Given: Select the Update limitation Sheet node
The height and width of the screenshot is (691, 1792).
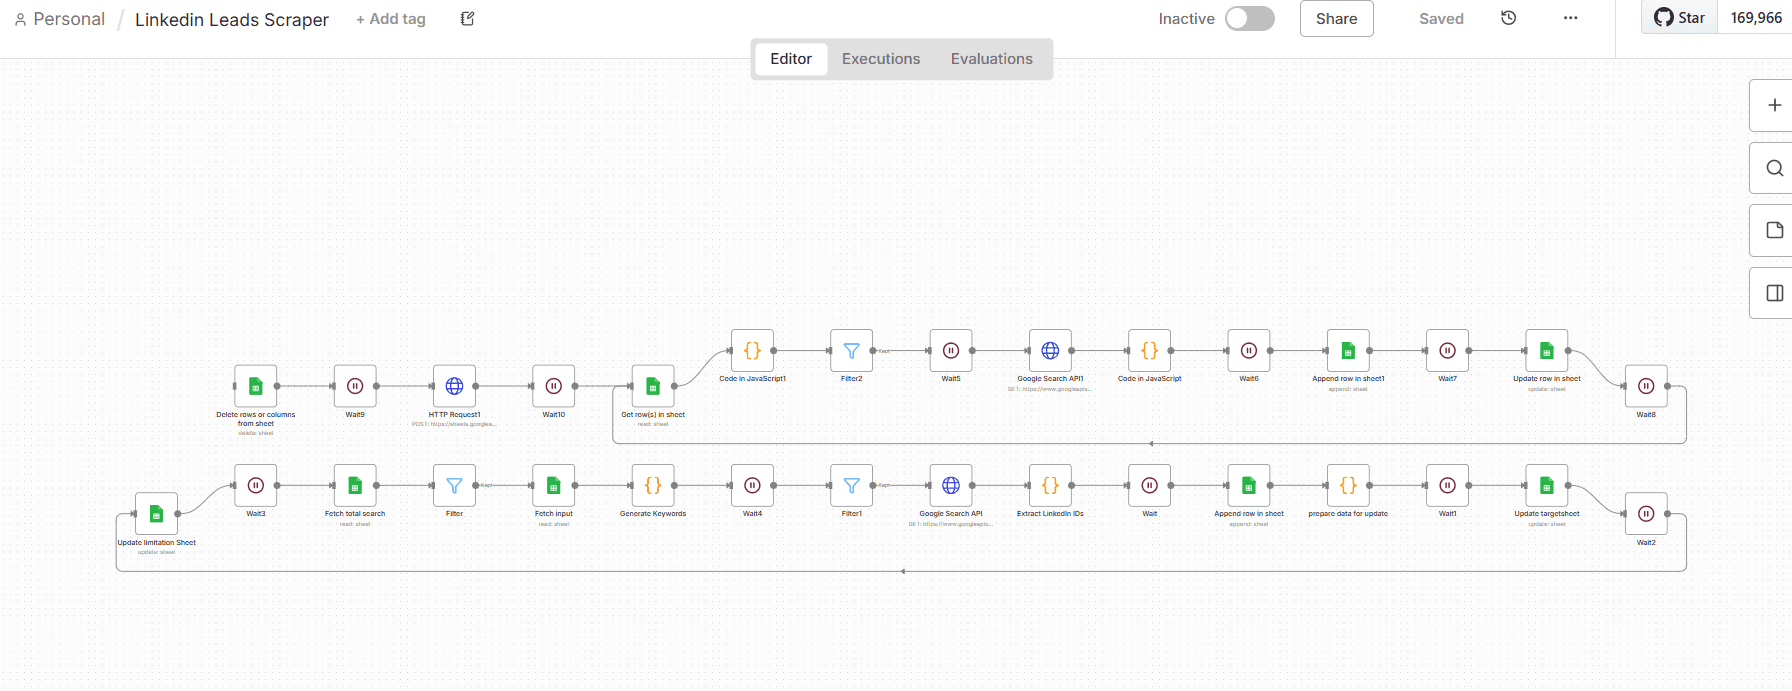Looking at the screenshot, I should pos(156,514).
